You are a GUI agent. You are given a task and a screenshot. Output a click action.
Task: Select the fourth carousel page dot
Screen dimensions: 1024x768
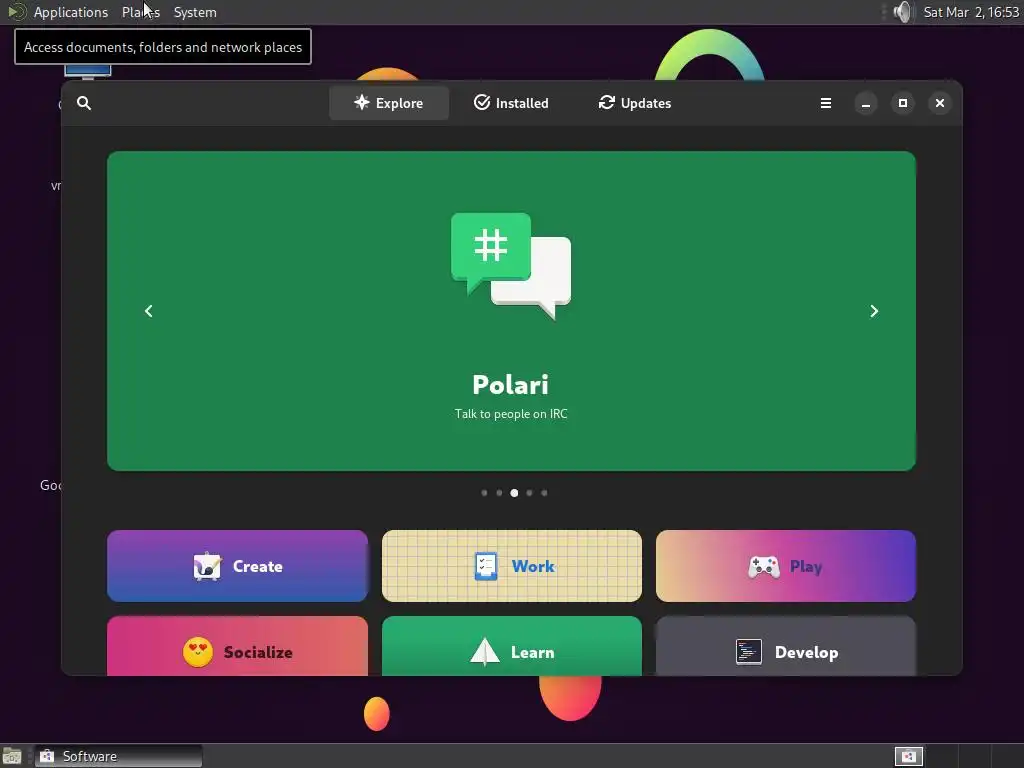(x=530, y=493)
